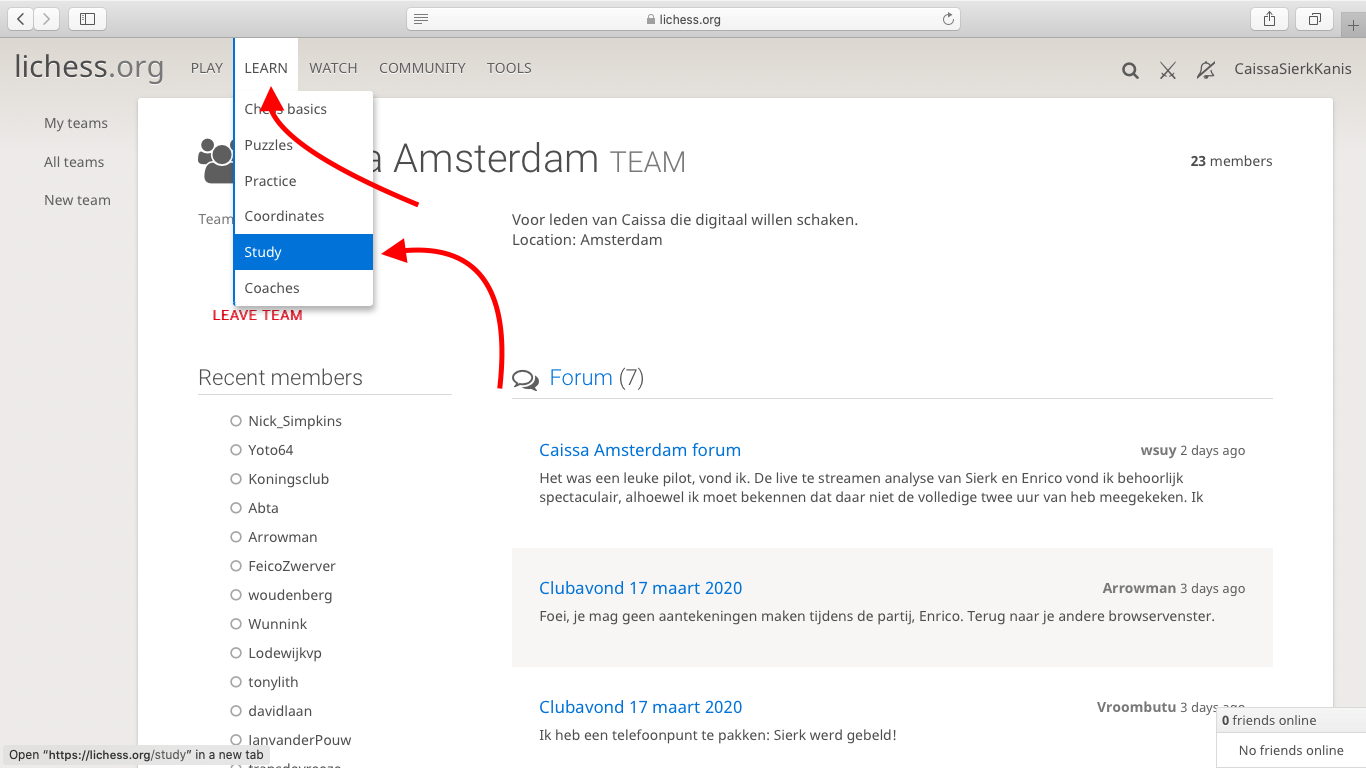Open Clubavond 17 maart 2020 by Arrowman

[641, 588]
